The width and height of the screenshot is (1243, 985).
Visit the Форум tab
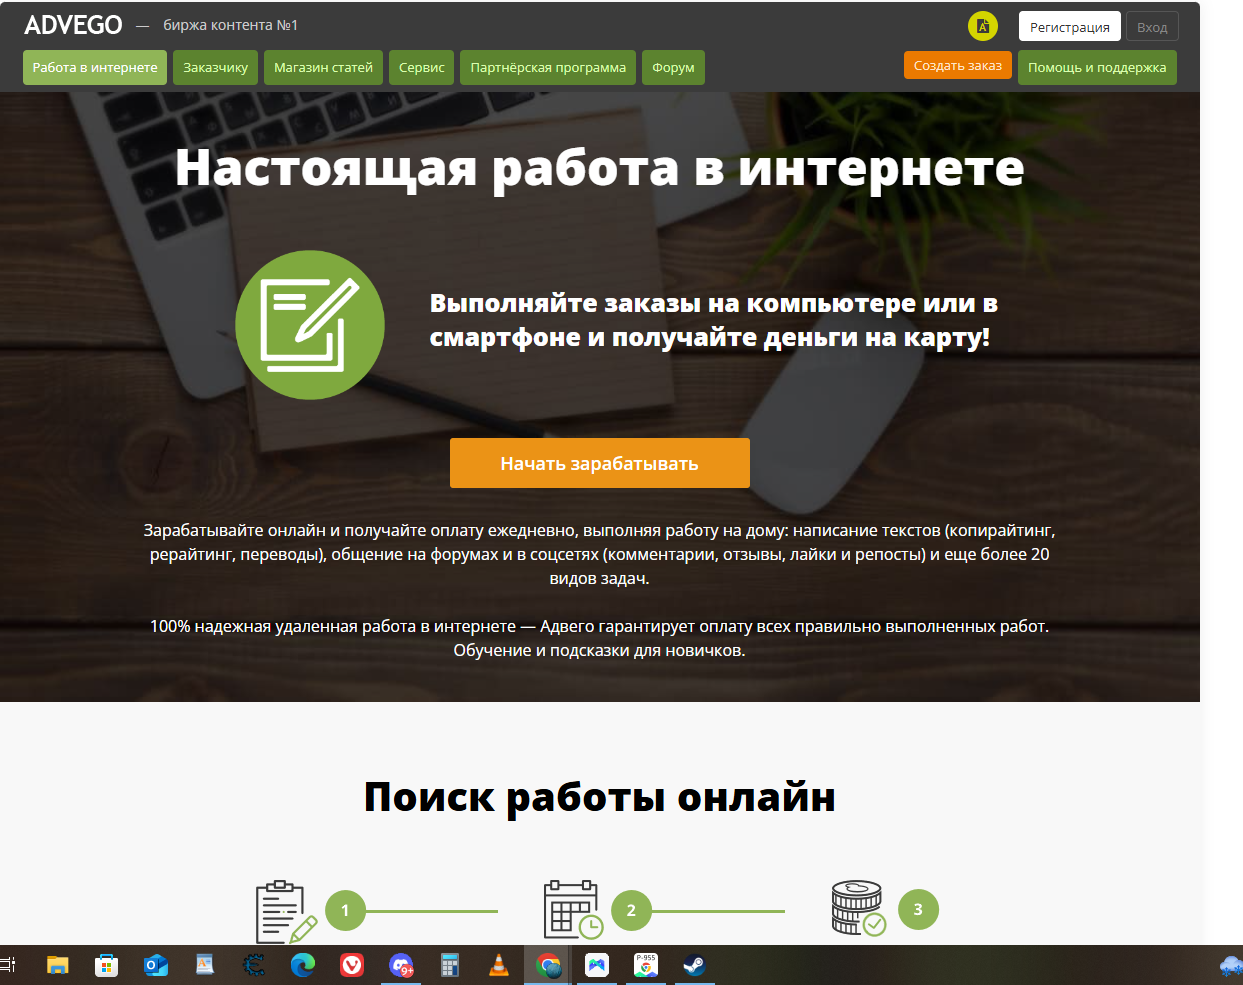tap(673, 67)
